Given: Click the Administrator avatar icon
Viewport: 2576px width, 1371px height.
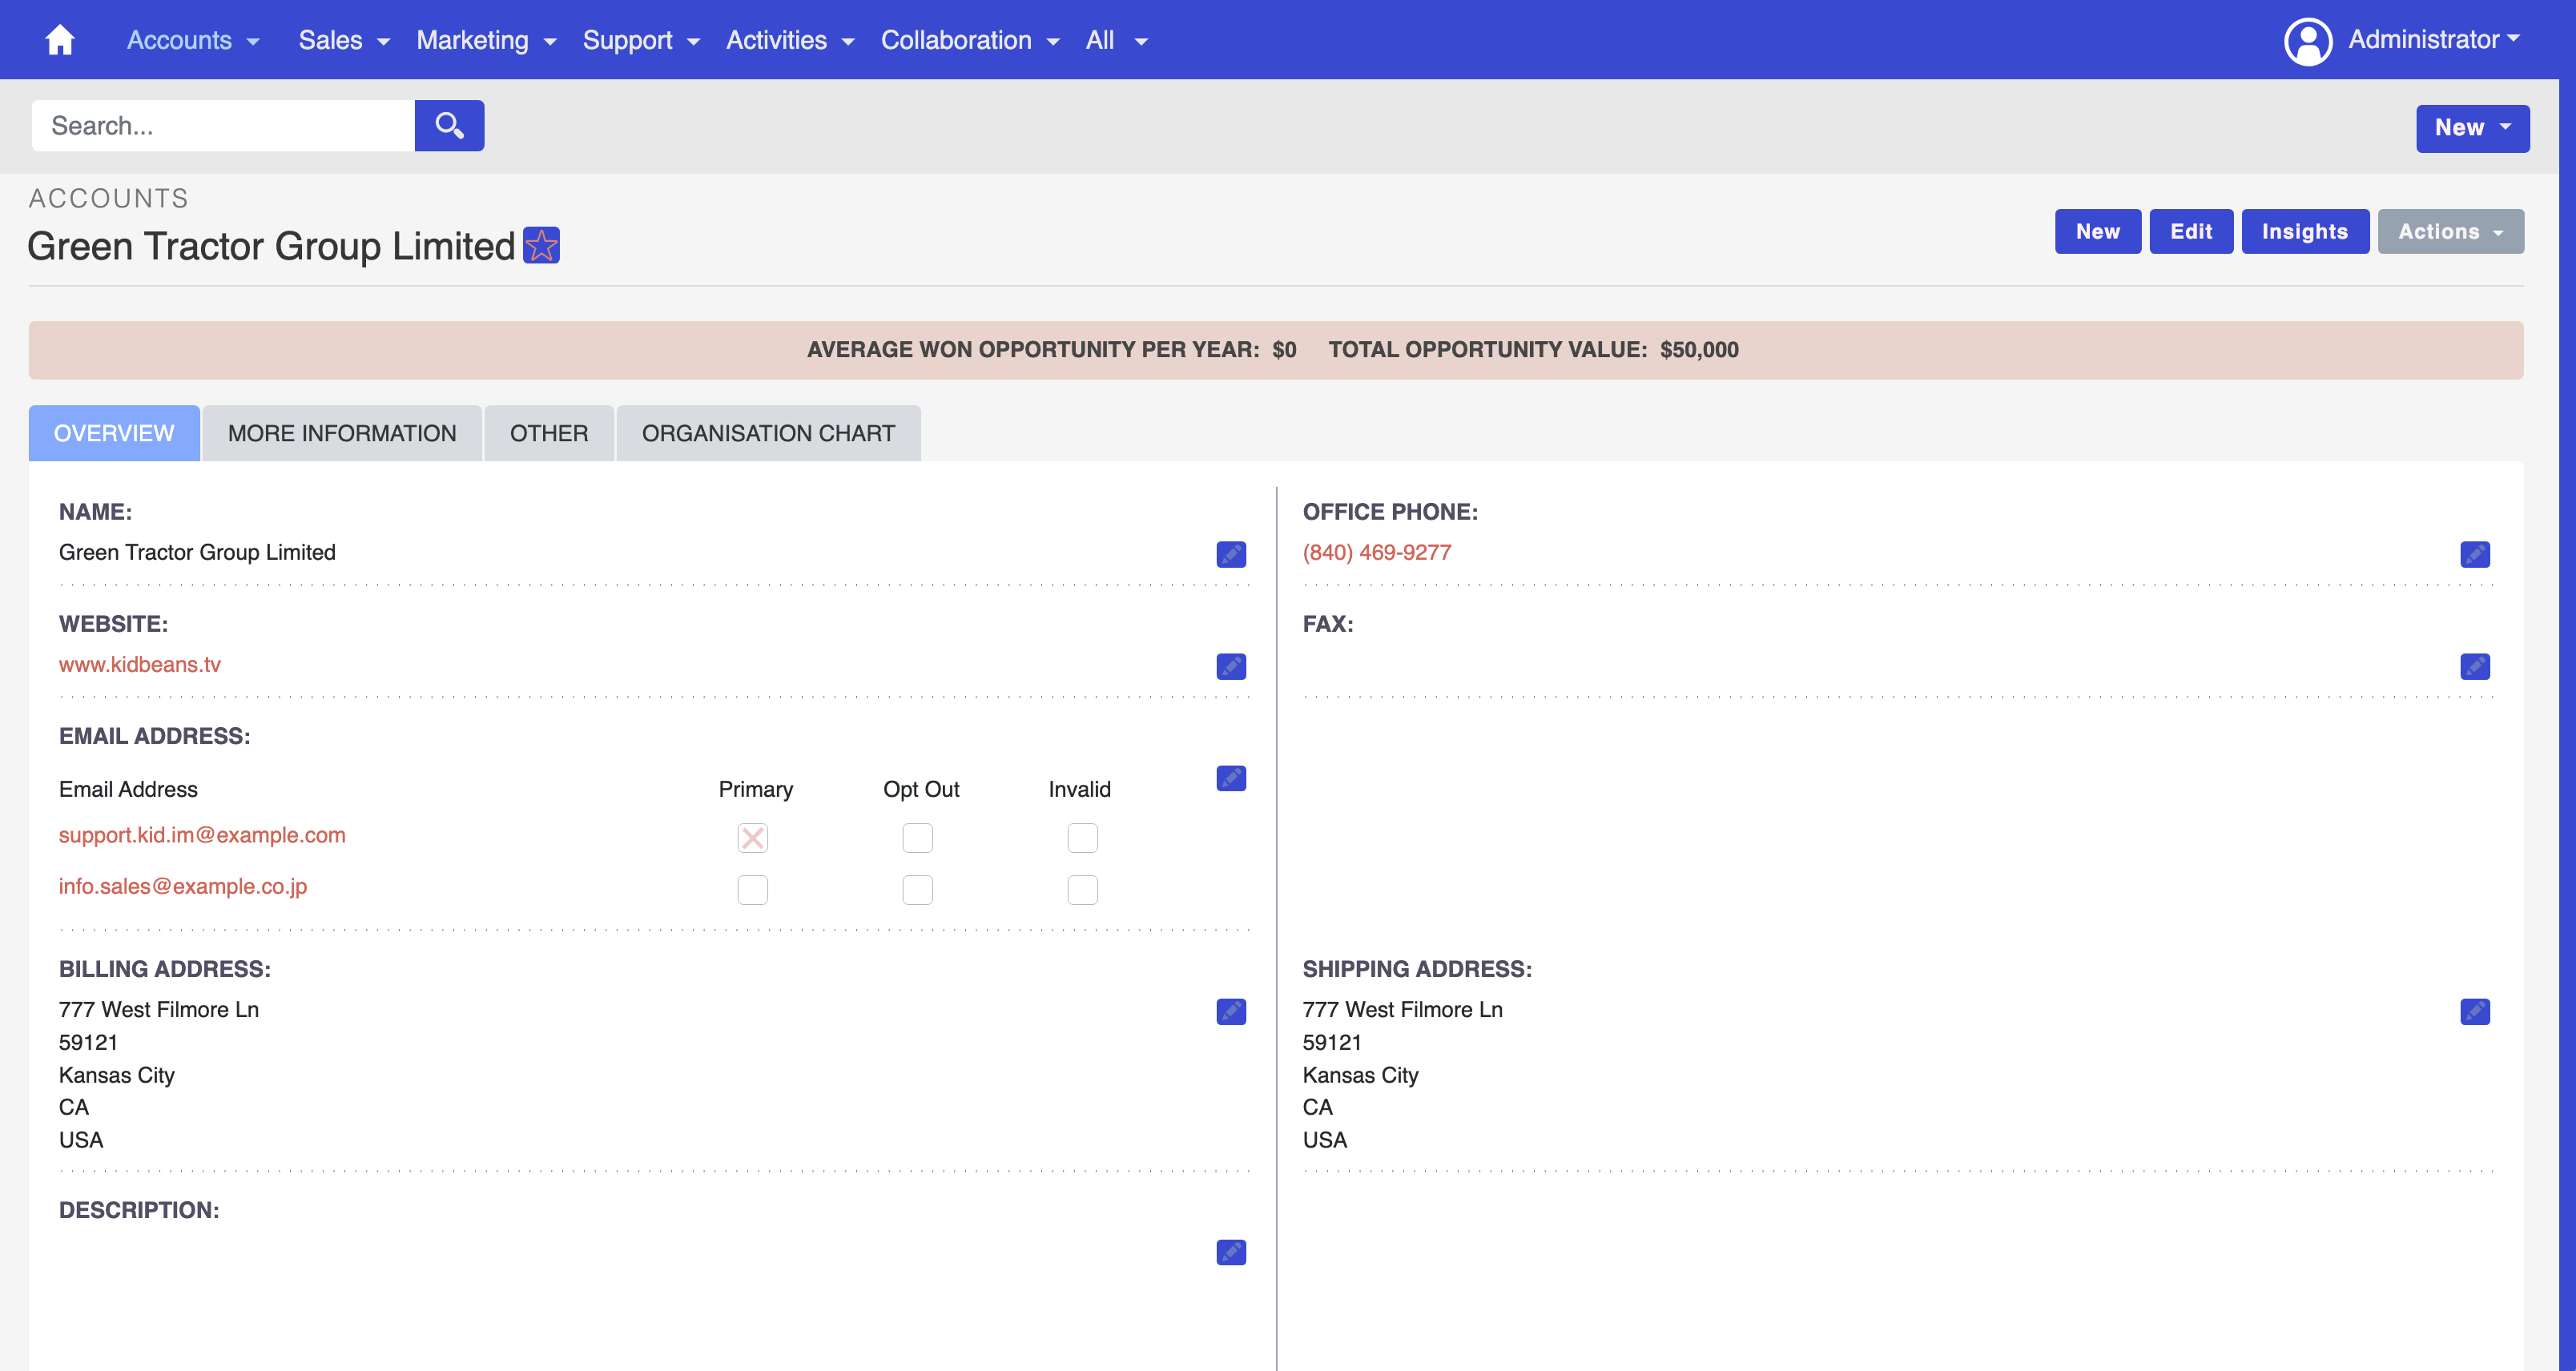Looking at the screenshot, I should point(2308,40).
